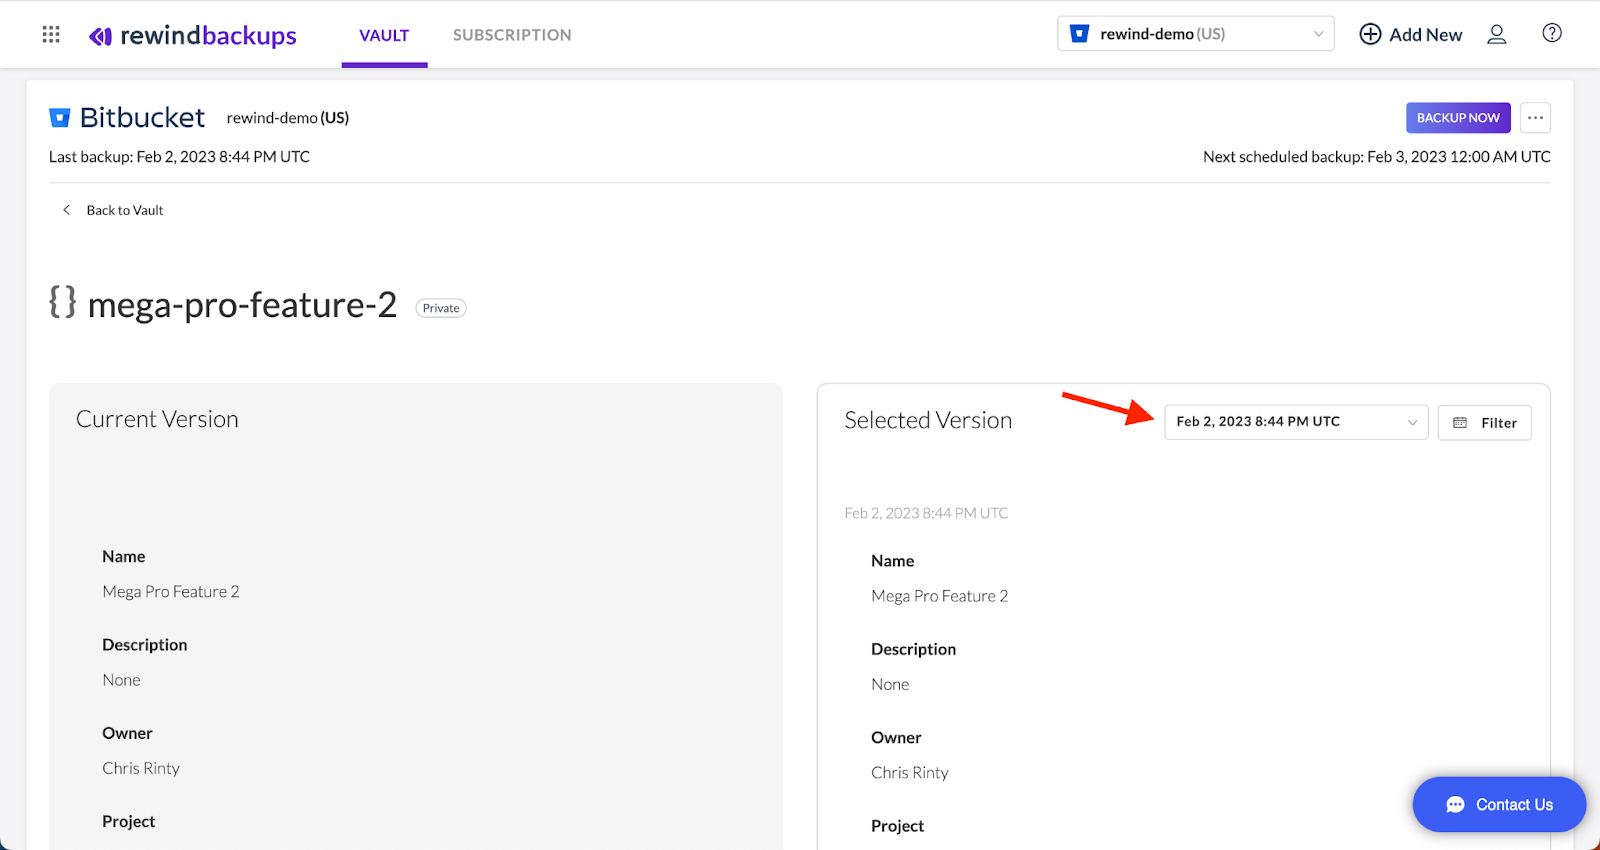Screen dimensions: 1600x850
Task: Open the help question mark icon
Action: (x=1552, y=33)
